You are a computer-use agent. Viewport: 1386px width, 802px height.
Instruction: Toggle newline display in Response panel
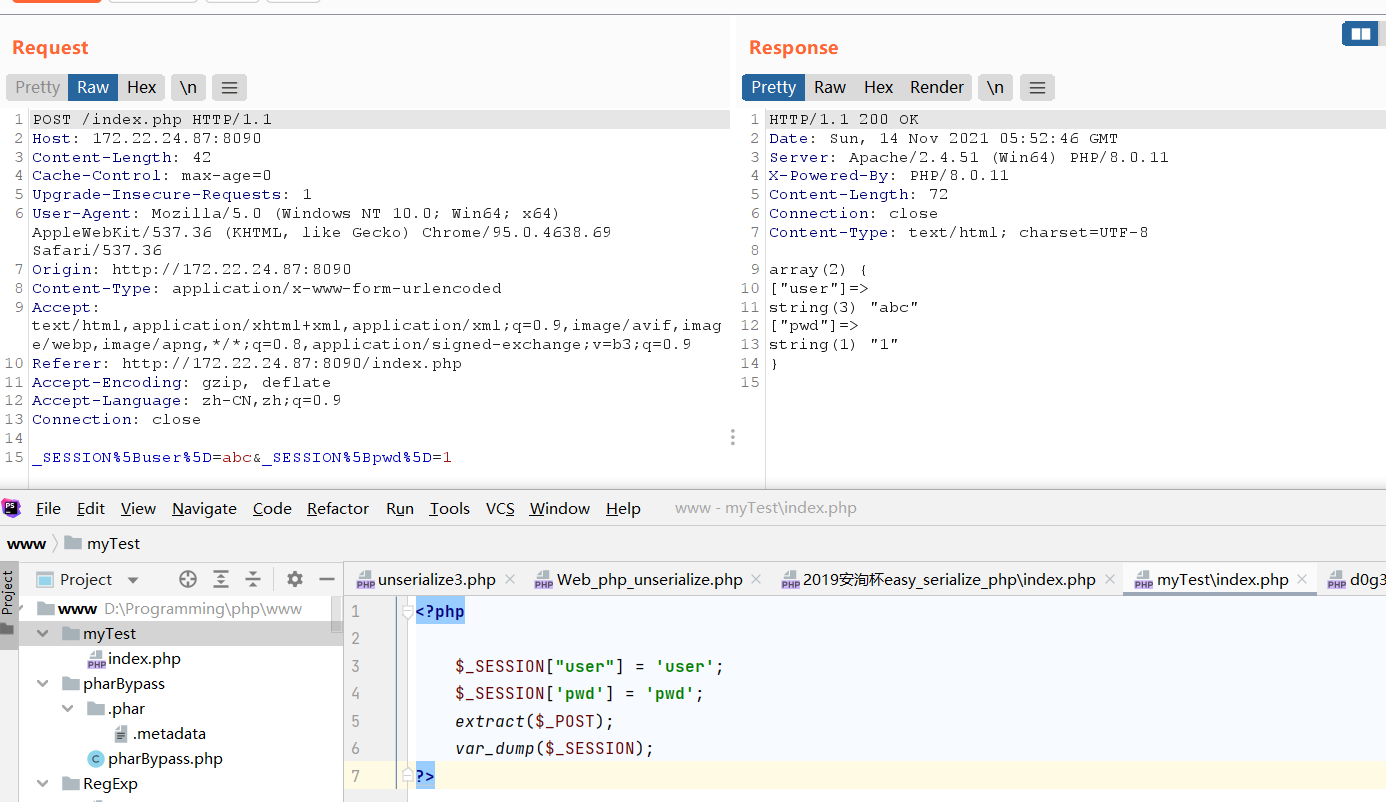pos(995,88)
